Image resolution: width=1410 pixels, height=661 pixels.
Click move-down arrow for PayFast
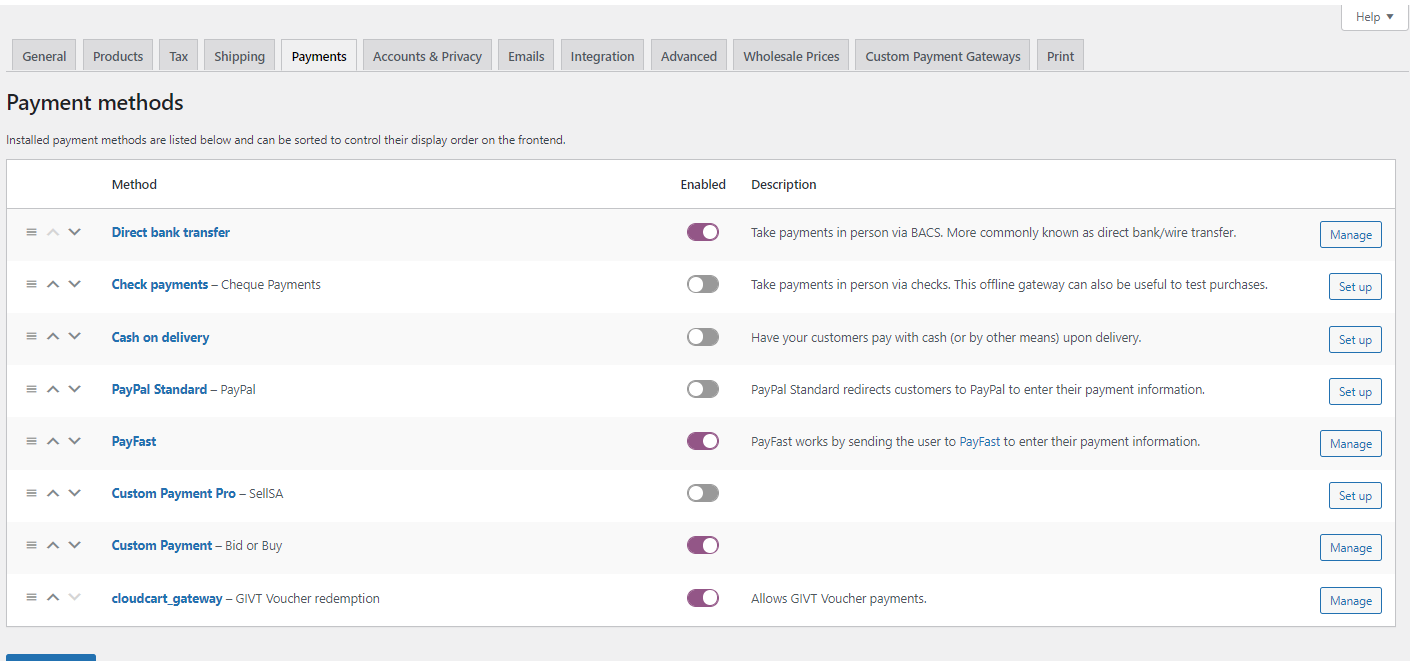[74, 440]
